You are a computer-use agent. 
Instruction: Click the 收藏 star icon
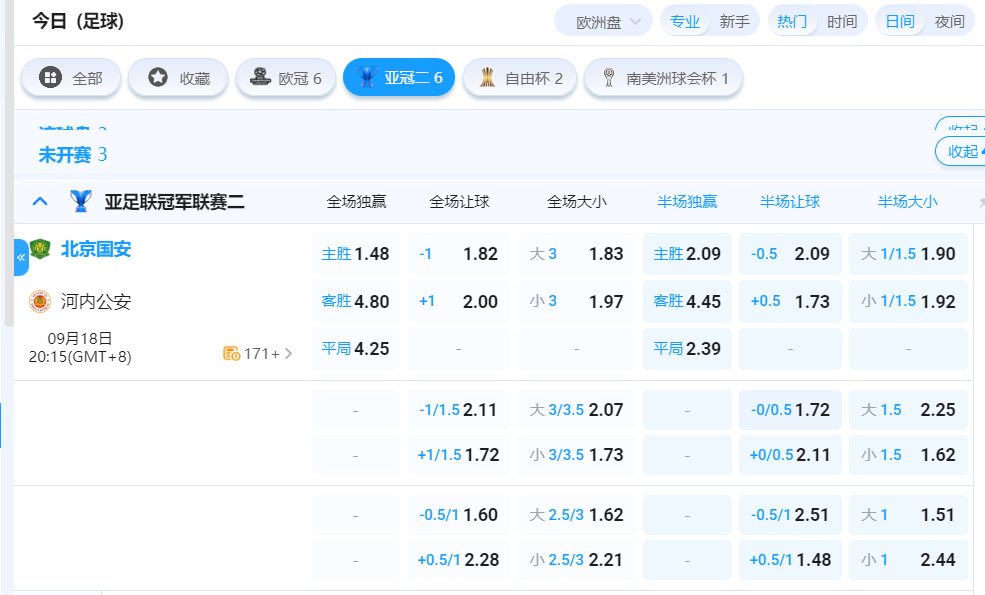click(x=155, y=77)
